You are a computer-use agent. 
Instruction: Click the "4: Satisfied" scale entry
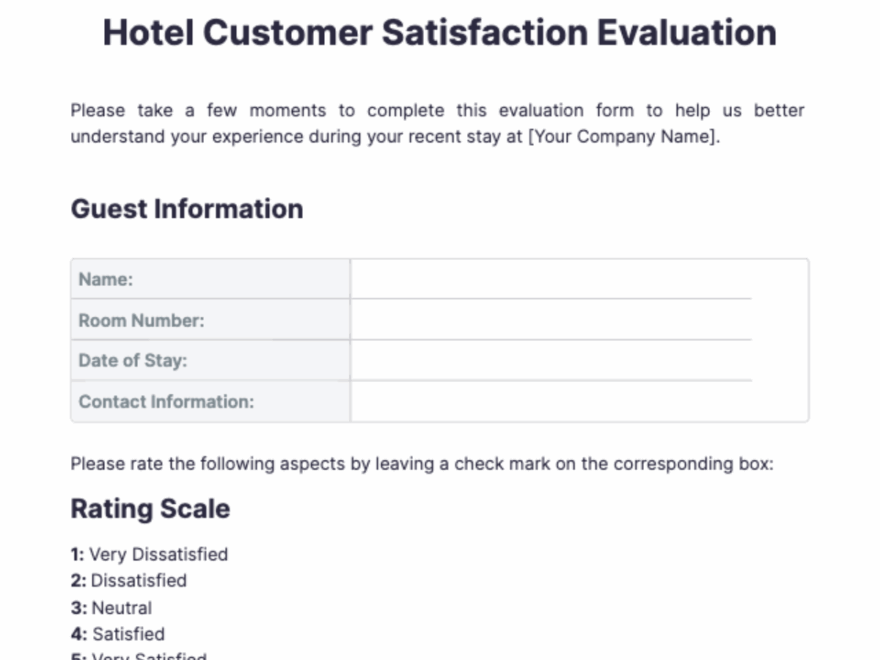point(118,633)
